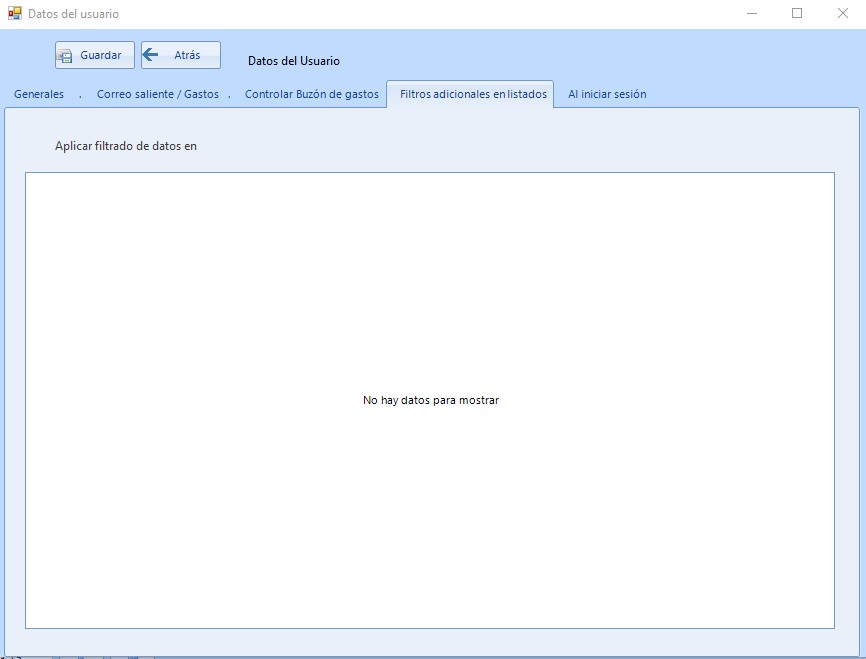Image resolution: width=866 pixels, height=659 pixels.
Task: Click the left arrow icon on Atrás
Action: click(150, 55)
